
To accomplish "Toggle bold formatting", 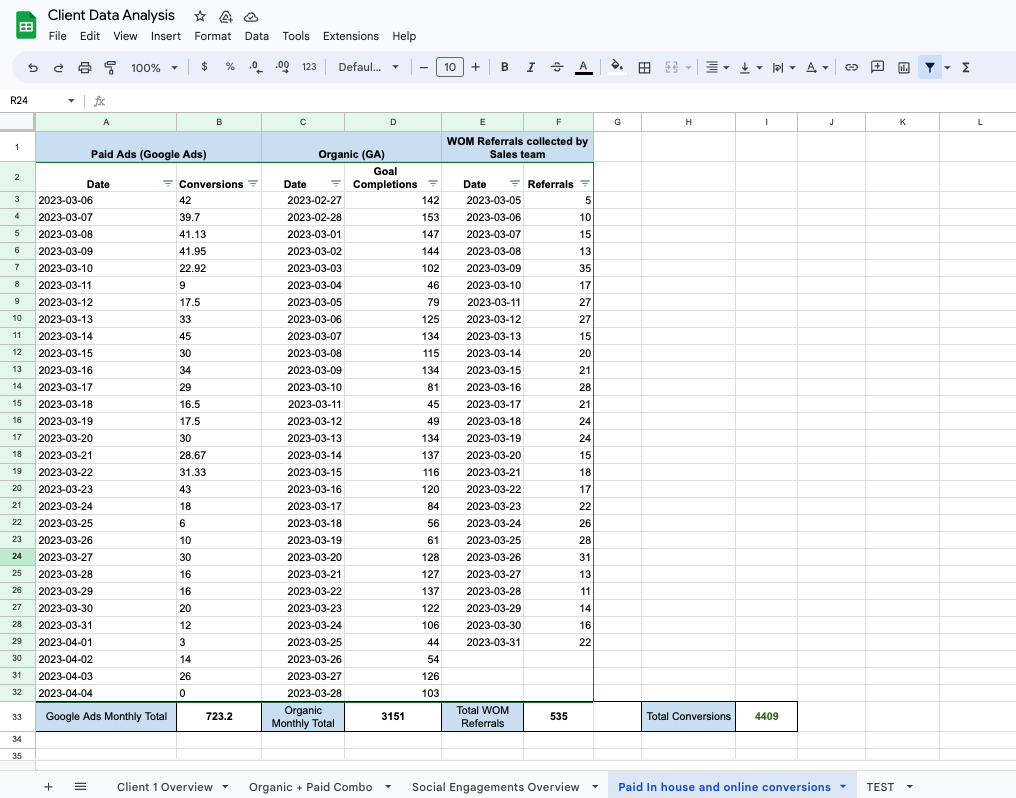I will pyautogui.click(x=505, y=67).
